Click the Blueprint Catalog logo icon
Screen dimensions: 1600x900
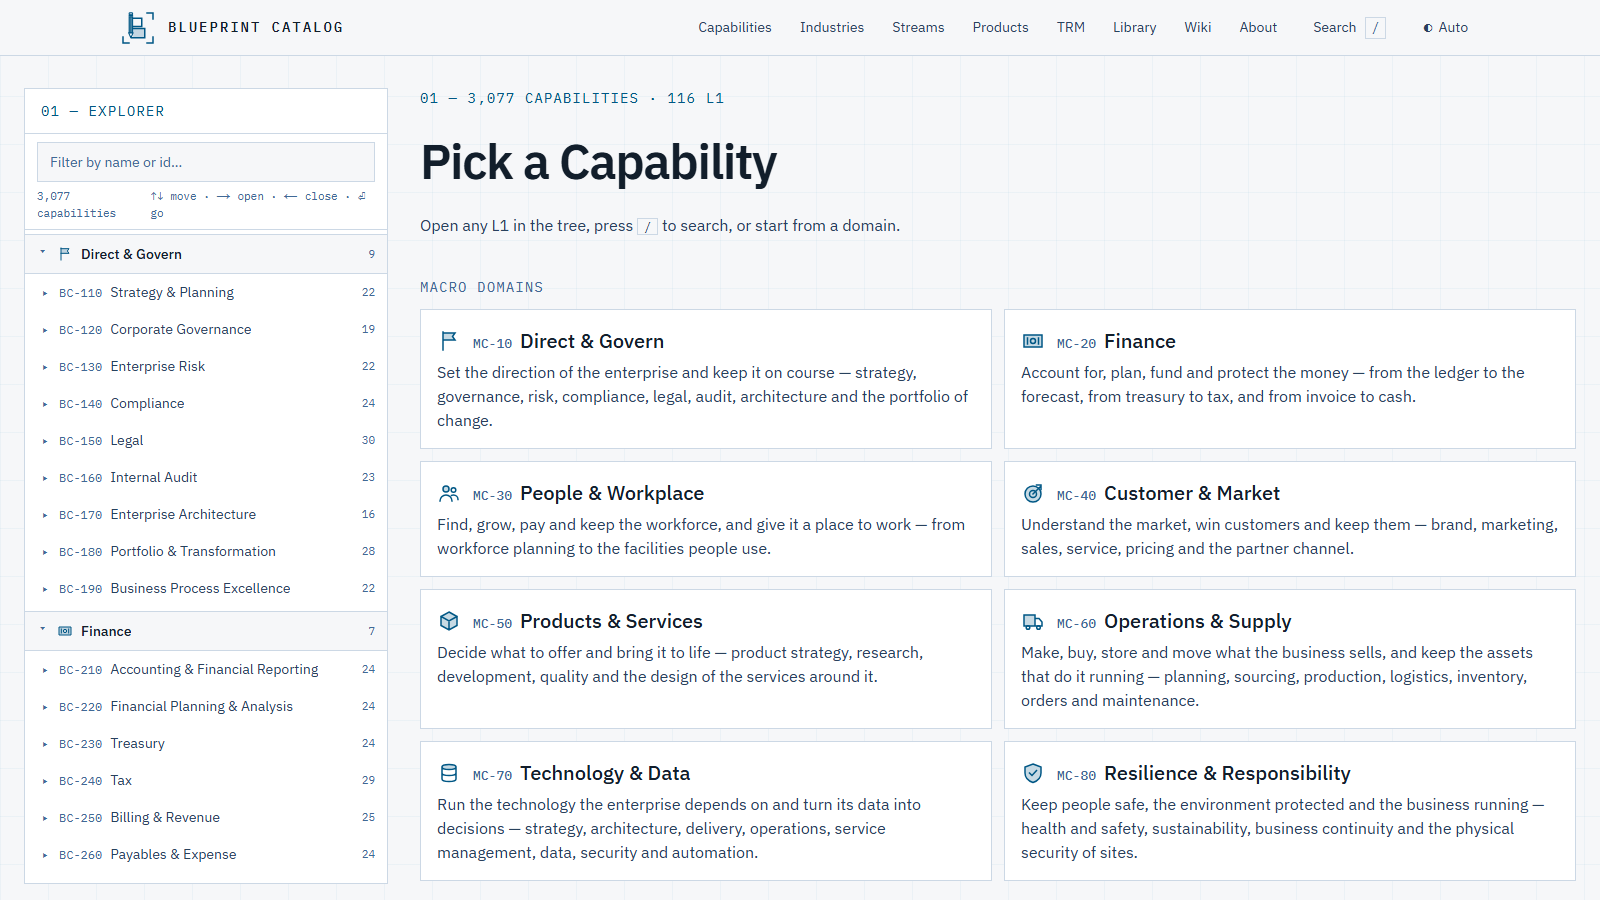coord(138,28)
